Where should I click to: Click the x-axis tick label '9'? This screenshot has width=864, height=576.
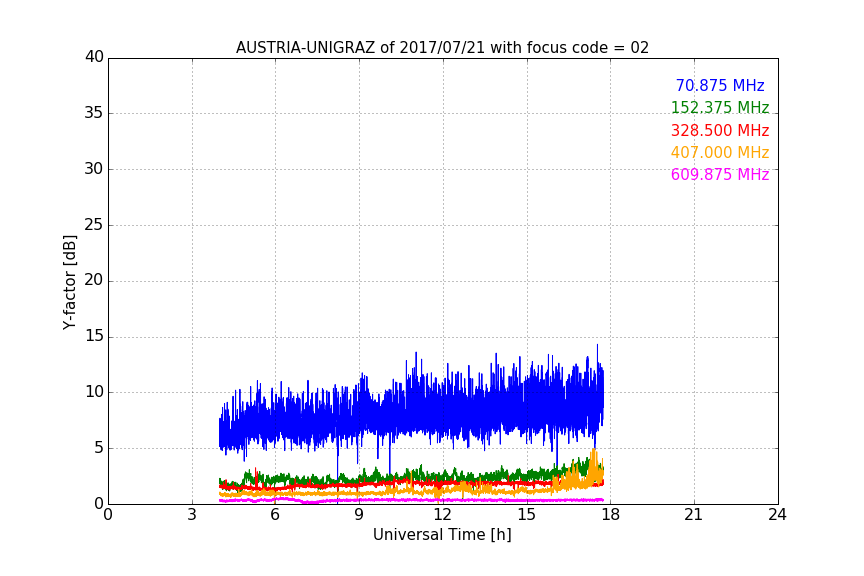(359, 515)
